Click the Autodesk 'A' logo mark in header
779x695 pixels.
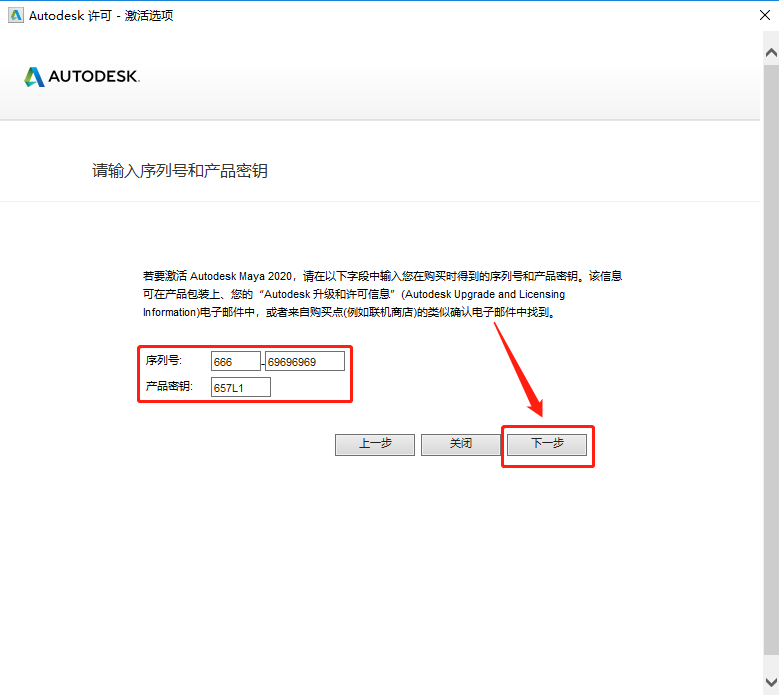pyautogui.click(x=34, y=77)
